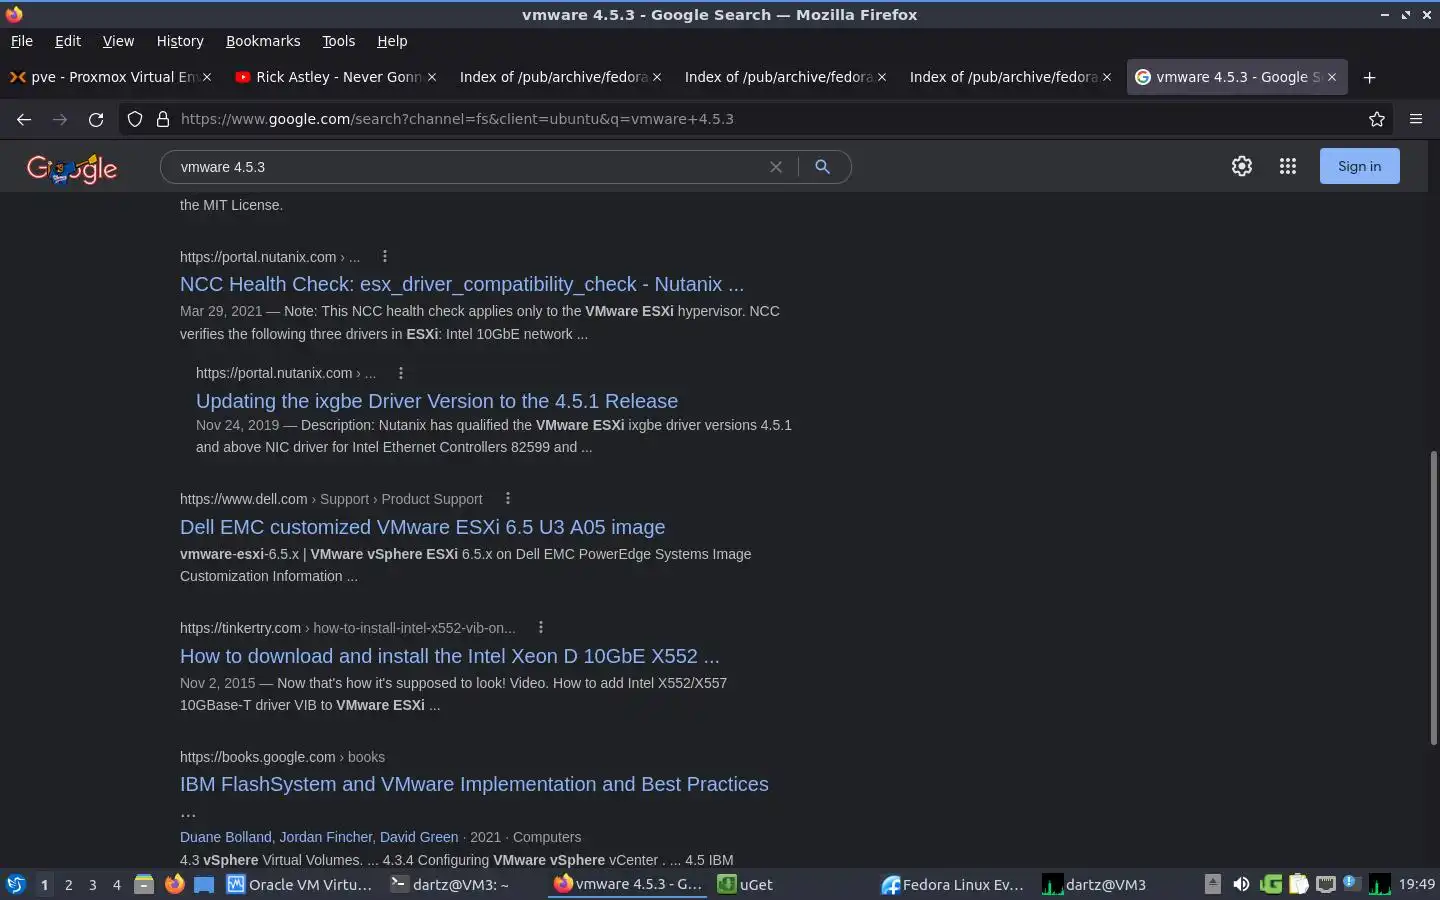Open the tracking protection shield icon
The height and width of the screenshot is (900, 1440).
(135, 119)
